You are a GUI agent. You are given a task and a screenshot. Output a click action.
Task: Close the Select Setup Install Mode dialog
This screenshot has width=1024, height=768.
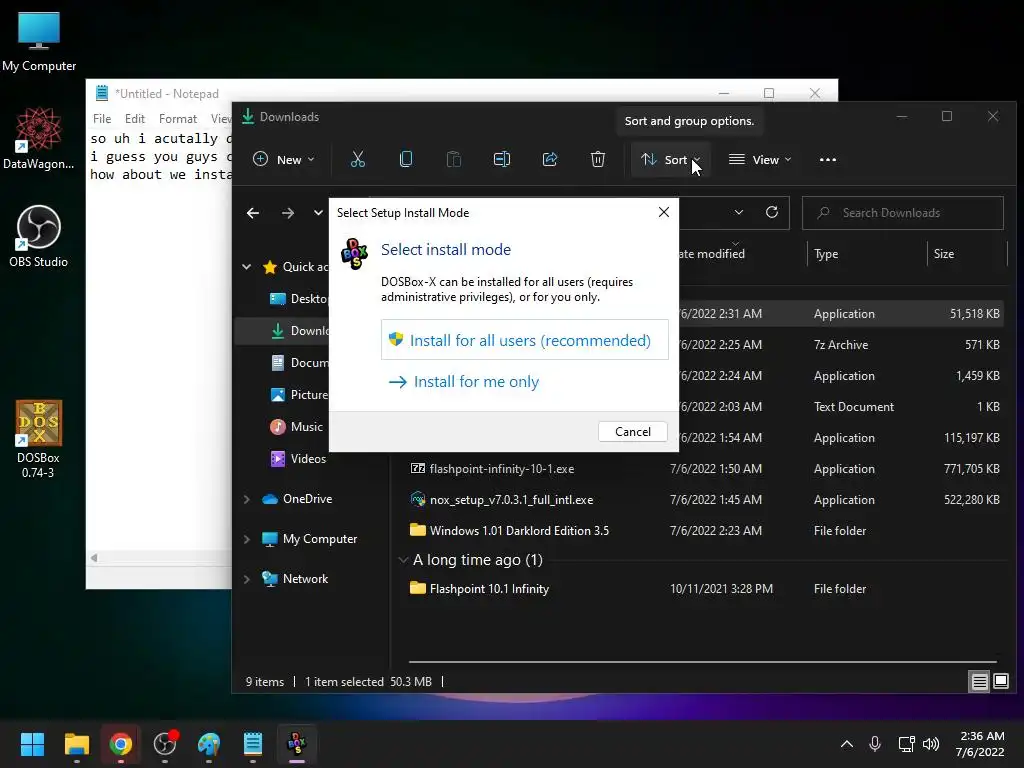pyautogui.click(x=664, y=212)
